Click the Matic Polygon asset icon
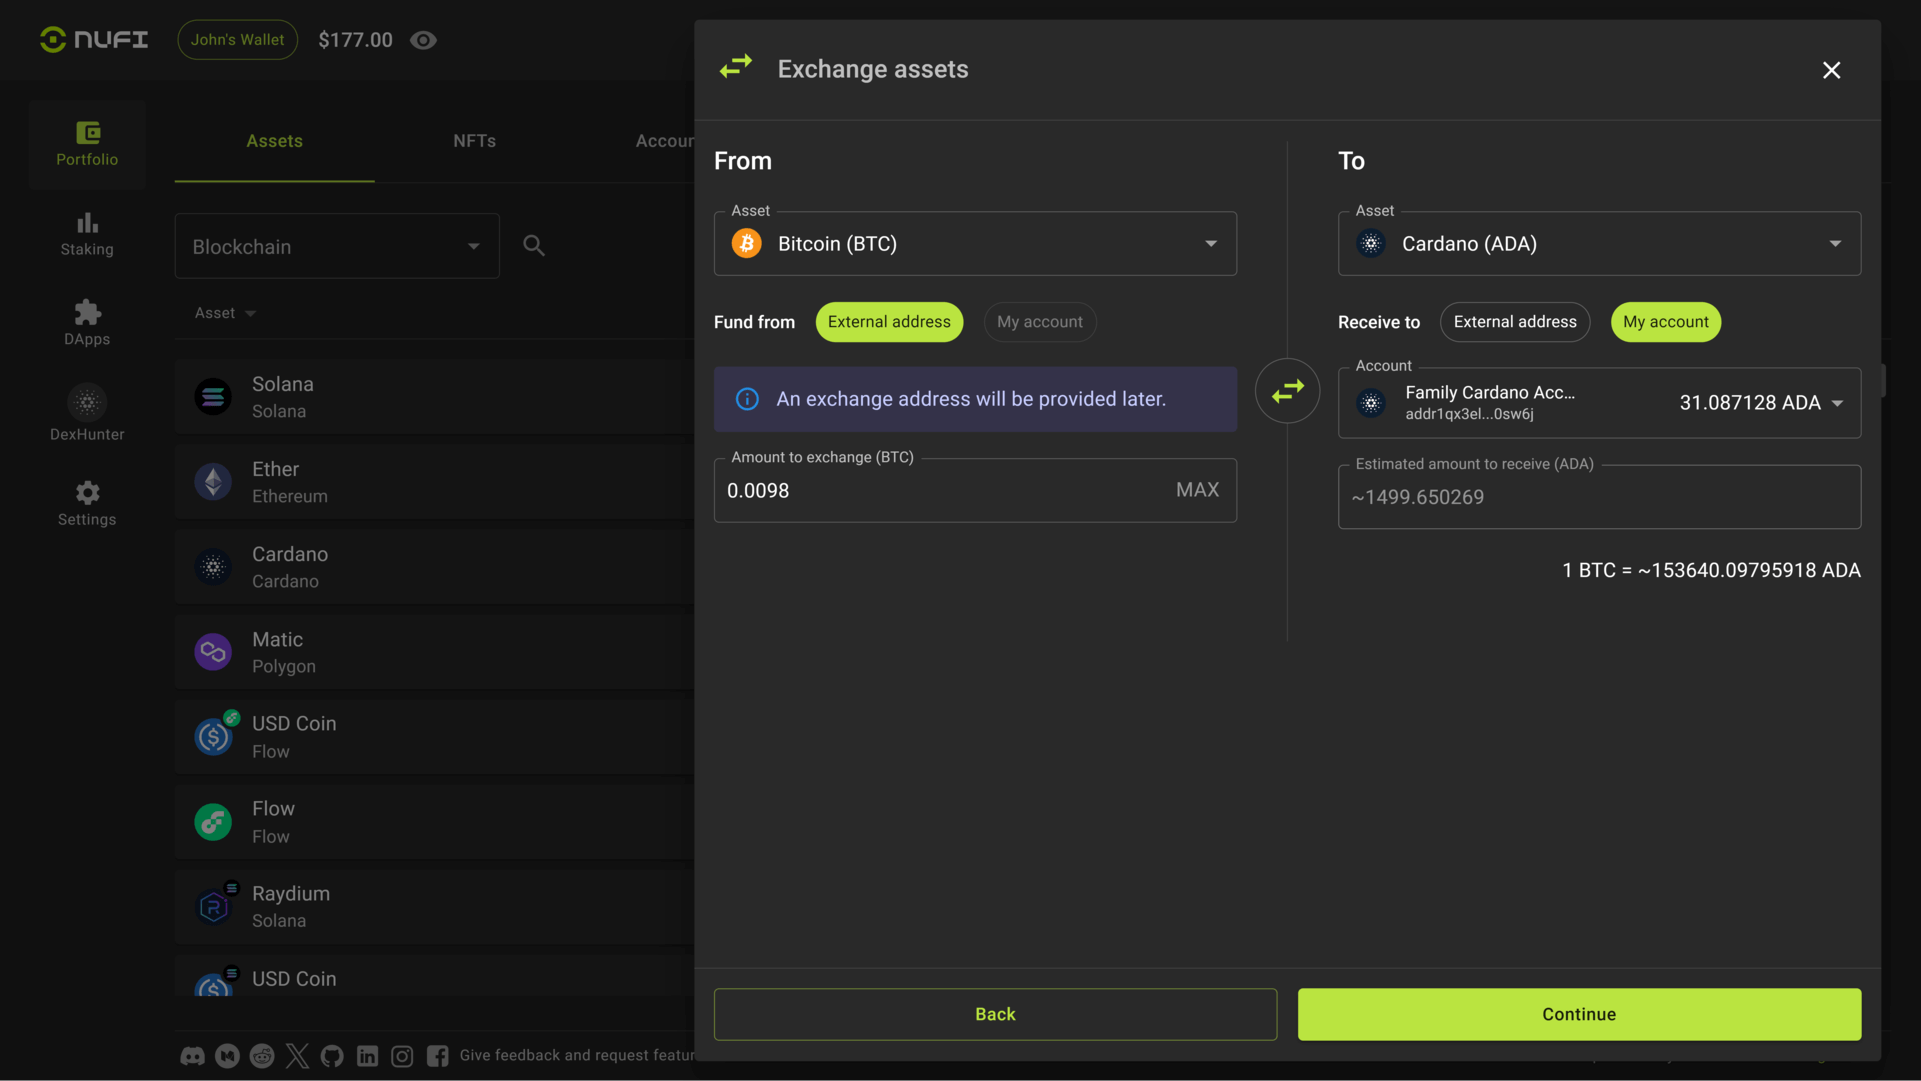Viewport: 1921px width, 1081px height. point(213,652)
